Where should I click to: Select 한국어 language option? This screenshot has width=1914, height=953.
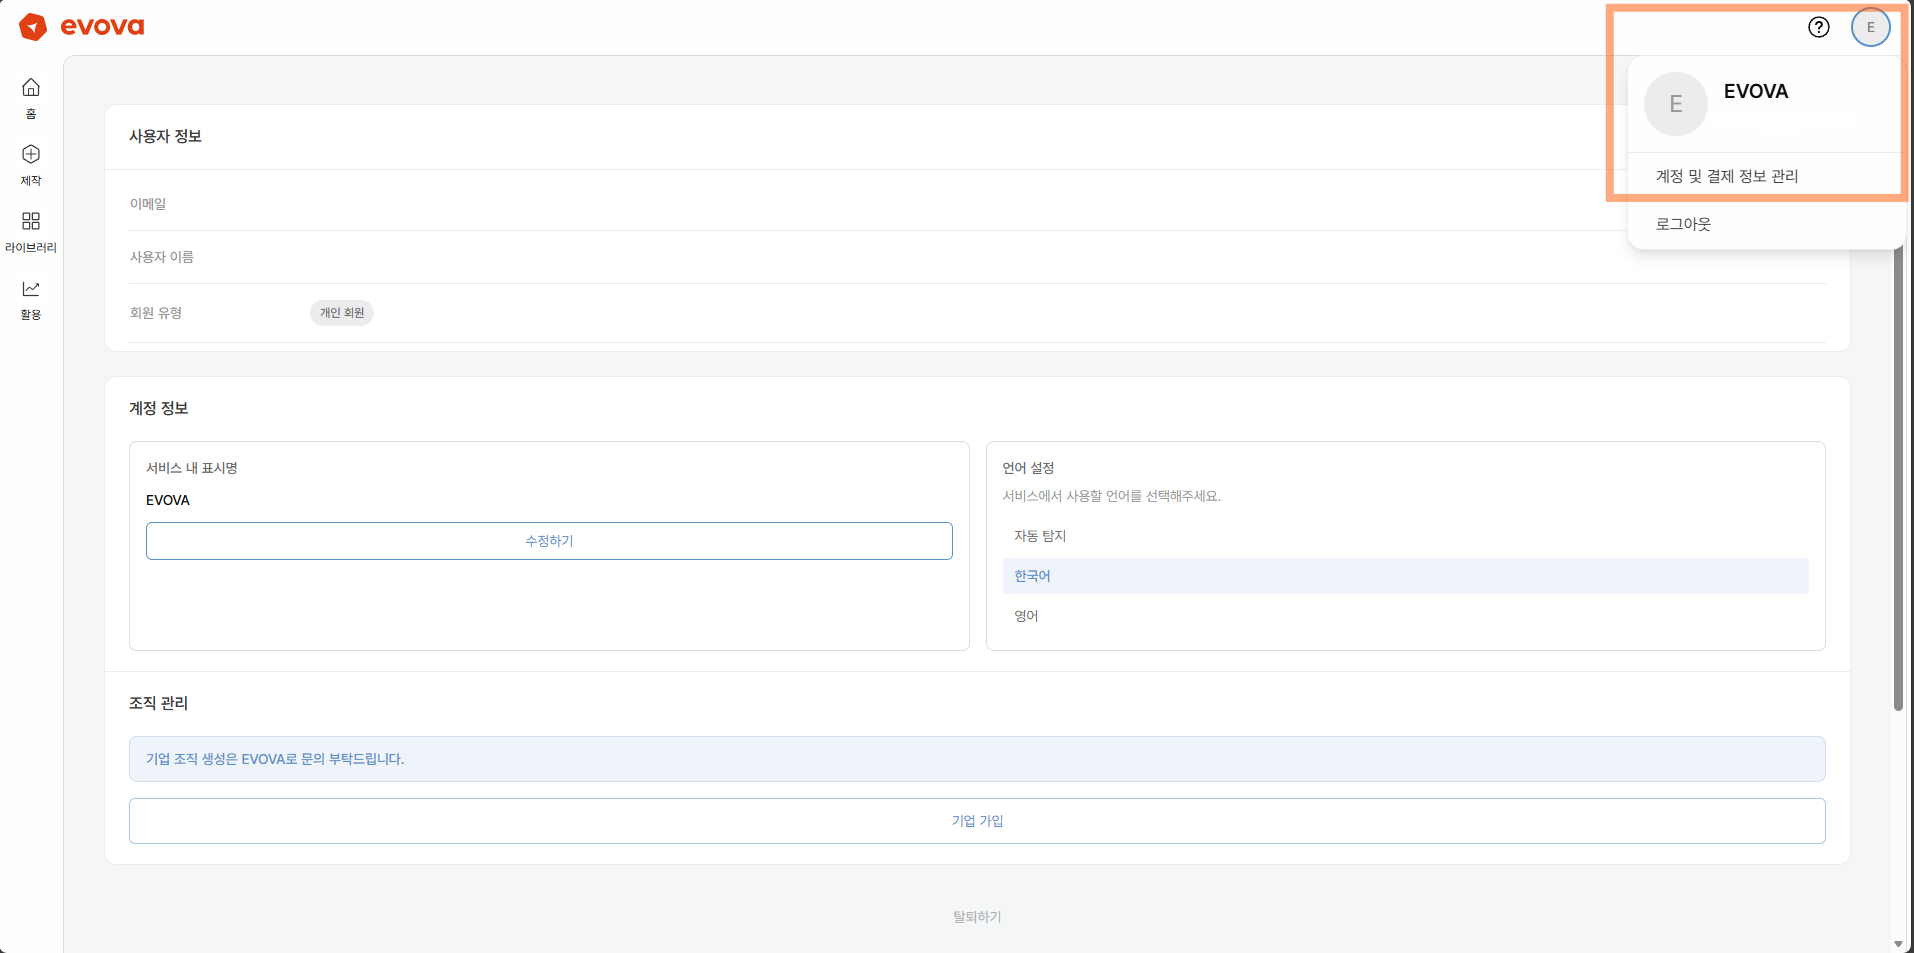point(1032,576)
